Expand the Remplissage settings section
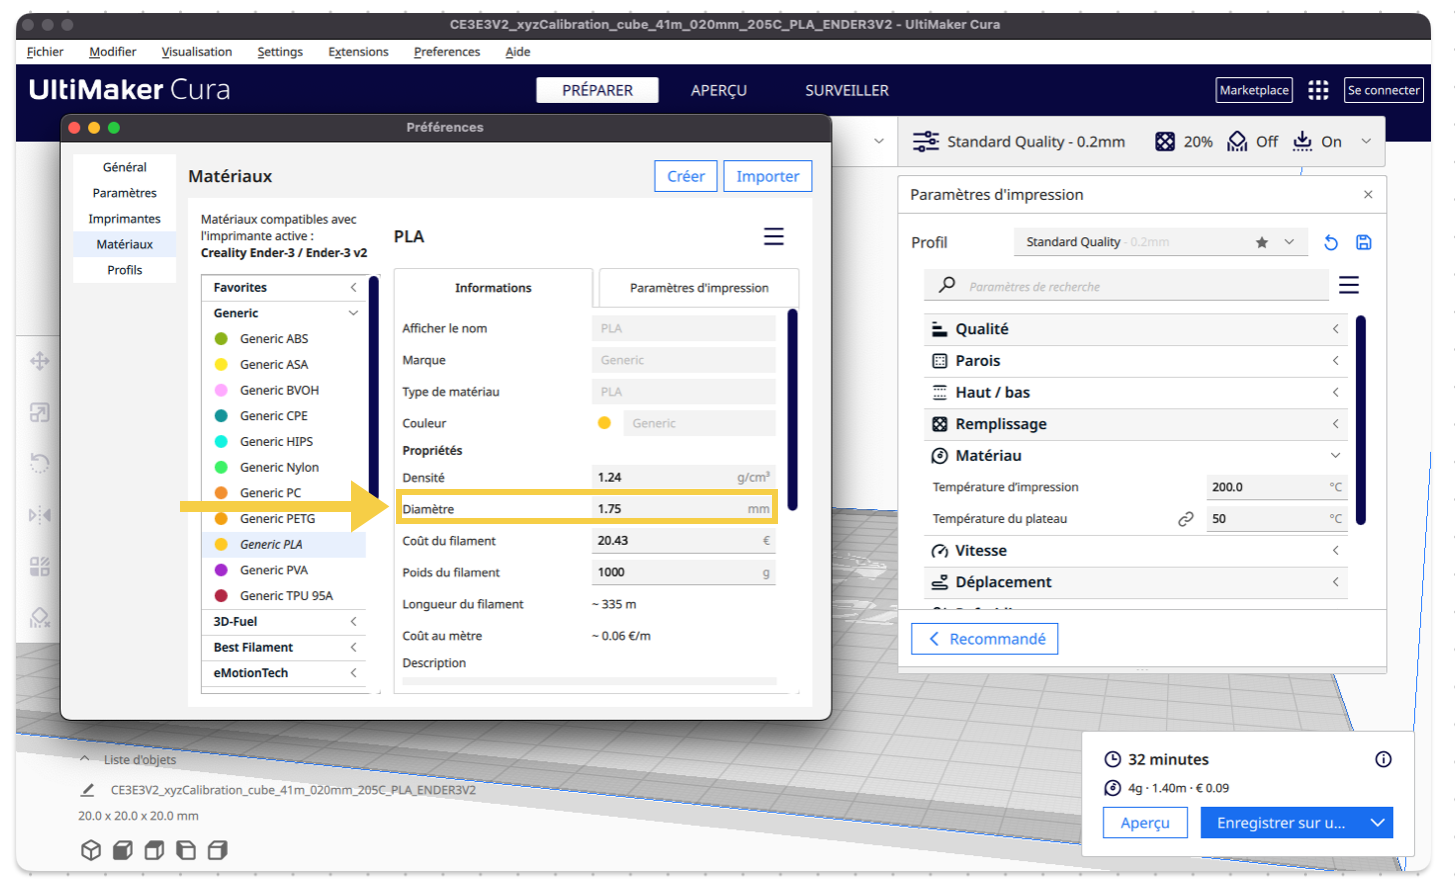 (1136, 424)
